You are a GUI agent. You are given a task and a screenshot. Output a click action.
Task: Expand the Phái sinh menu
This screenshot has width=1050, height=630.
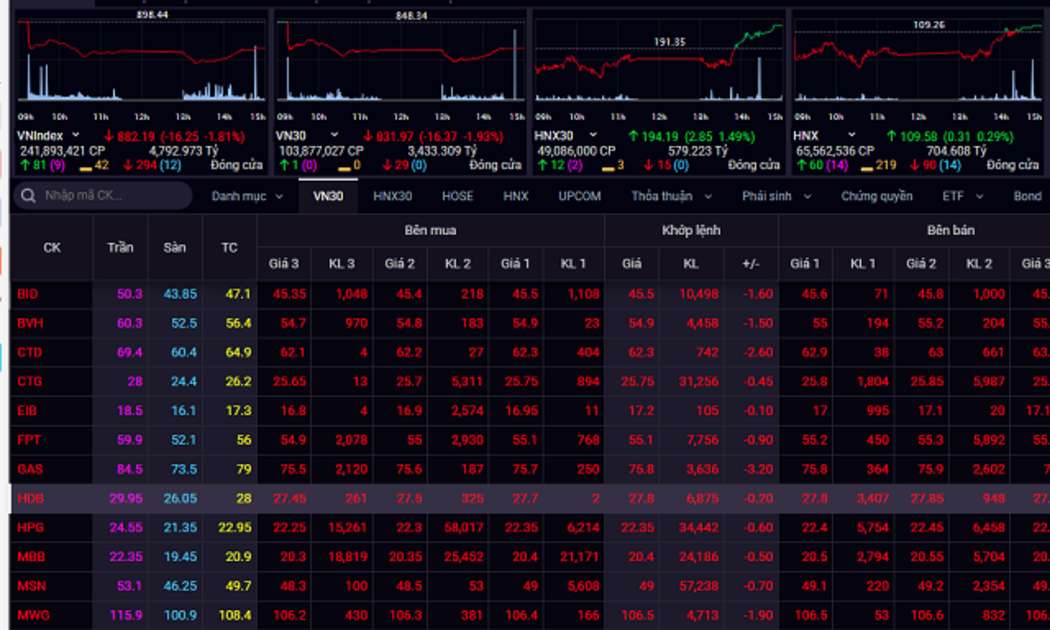[x=780, y=196]
